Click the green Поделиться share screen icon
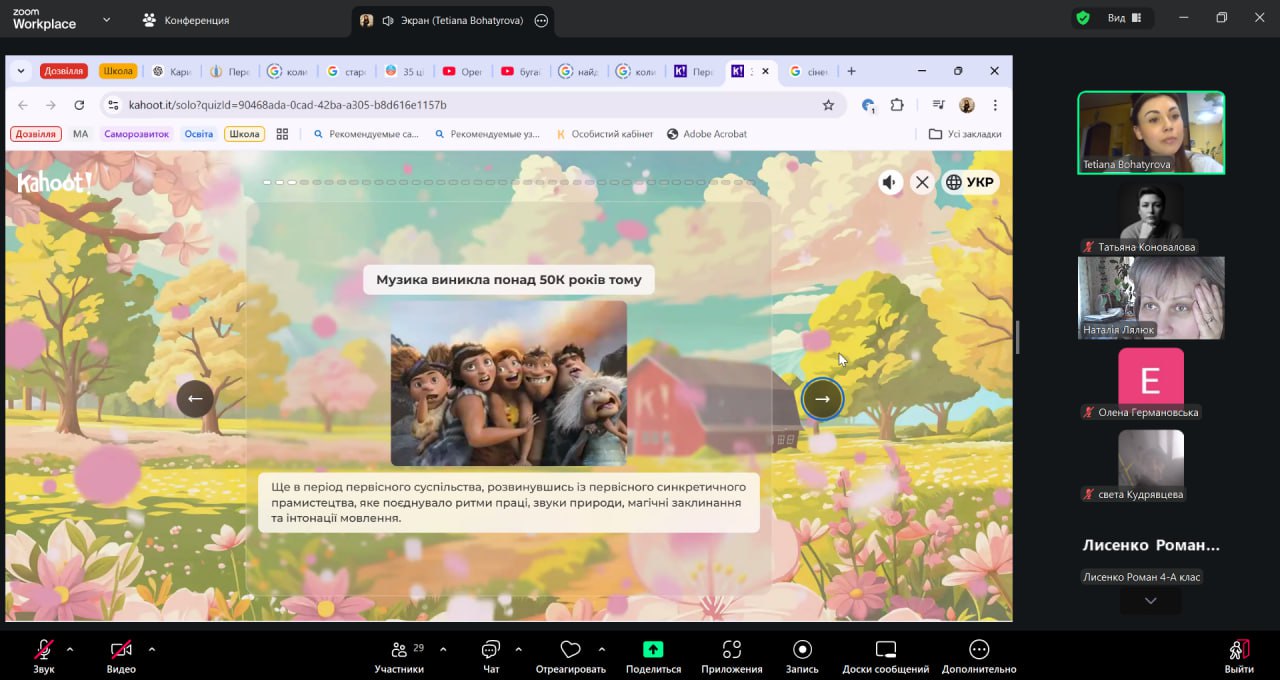Screen dimensions: 1280x680 [x=653, y=650]
